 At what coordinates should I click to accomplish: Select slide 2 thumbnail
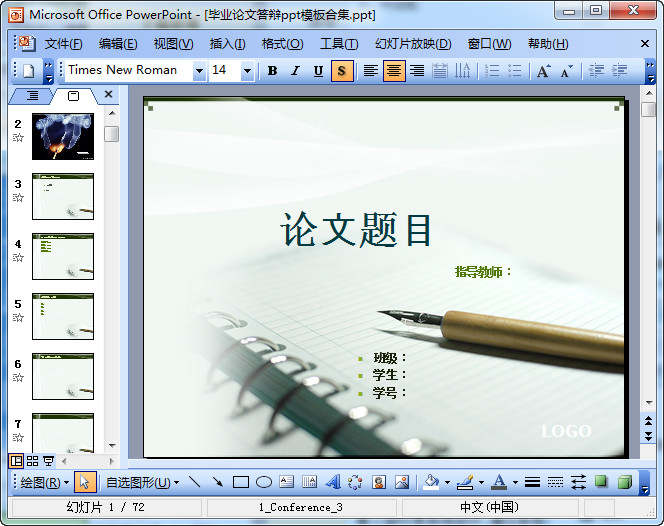click(x=63, y=136)
